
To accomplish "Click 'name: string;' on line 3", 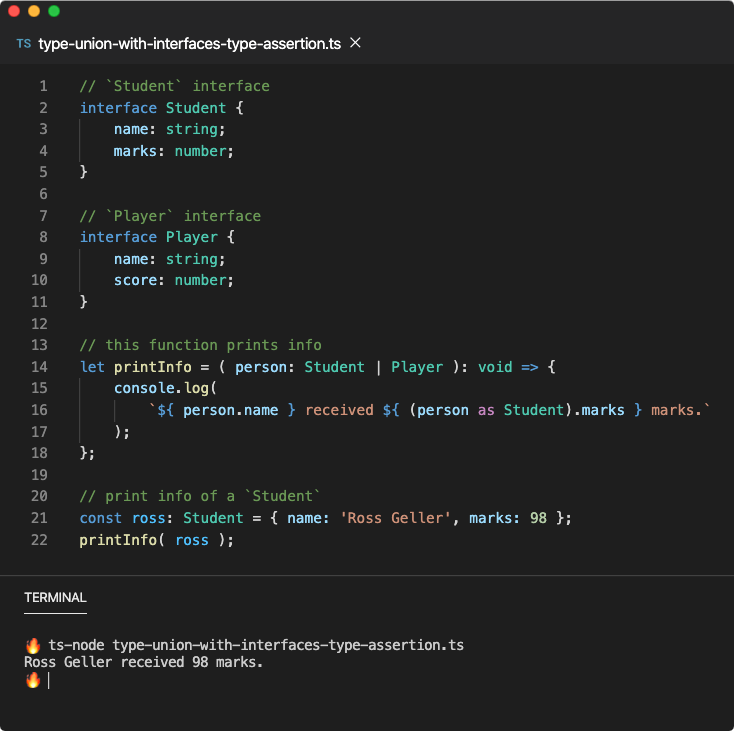I will [x=169, y=129].
